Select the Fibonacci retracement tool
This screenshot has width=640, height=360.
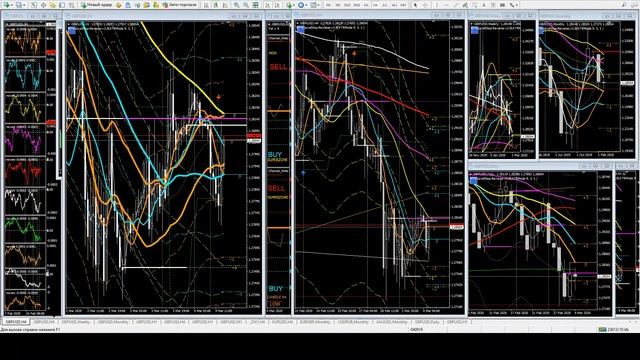tap(474, 5)
